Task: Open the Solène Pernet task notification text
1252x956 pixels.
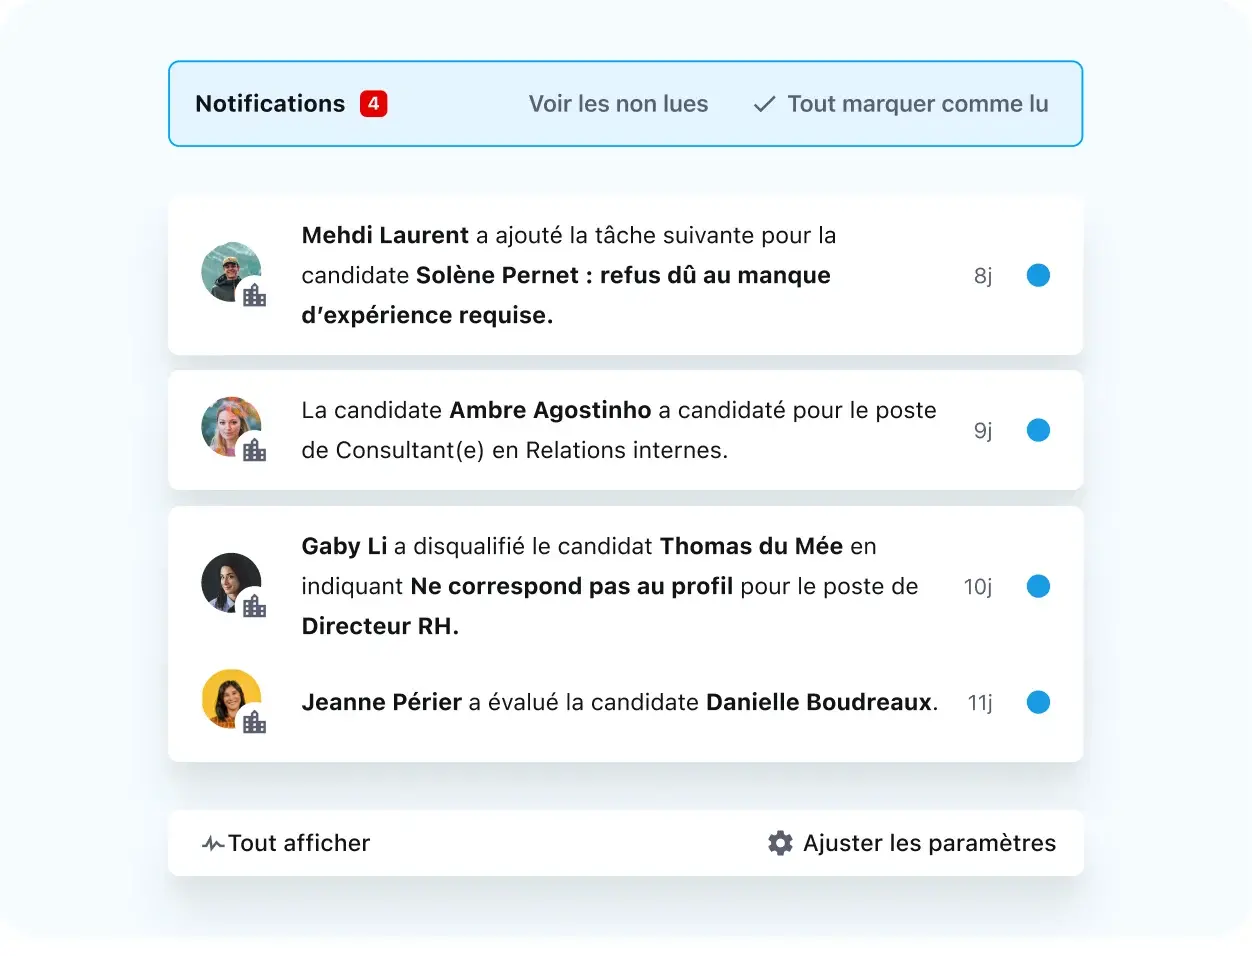Action: (568, 275)
